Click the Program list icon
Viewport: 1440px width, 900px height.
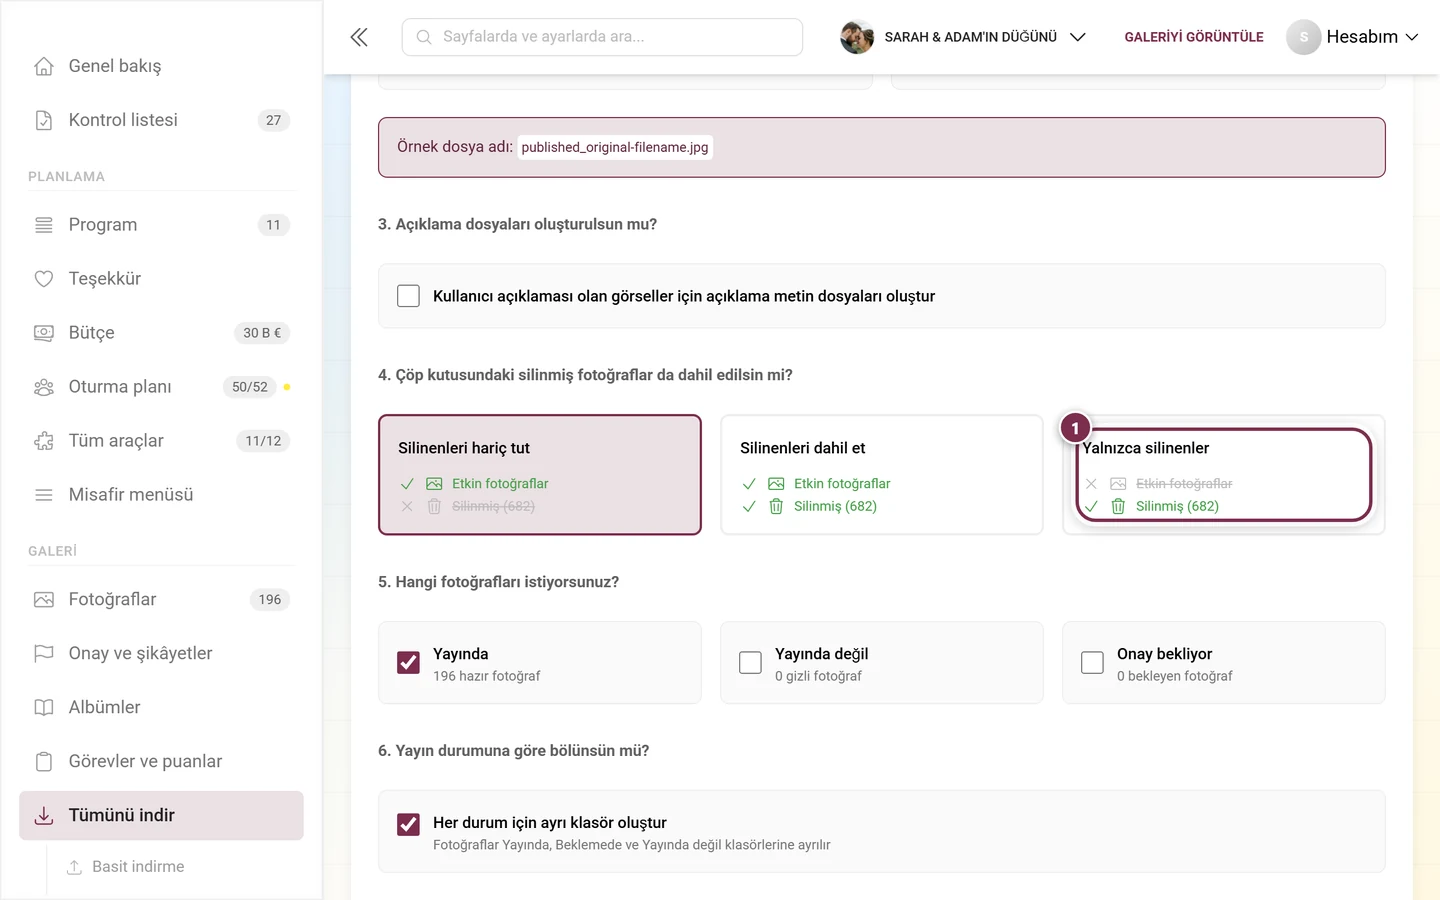point(44,225)
